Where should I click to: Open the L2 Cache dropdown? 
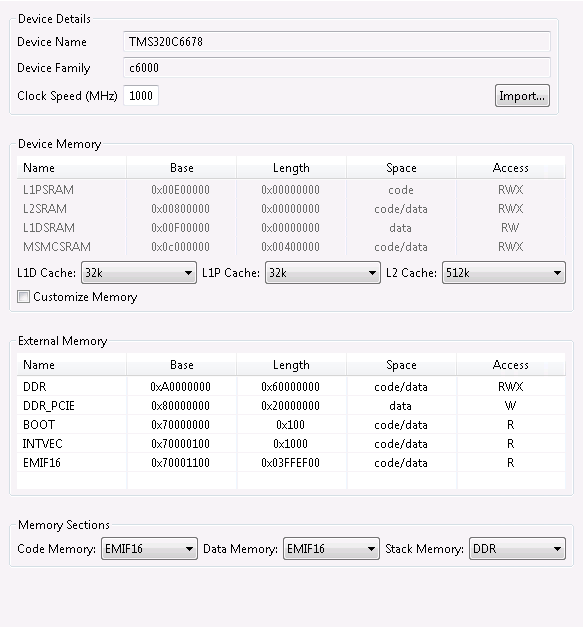(x=504, y=273)
